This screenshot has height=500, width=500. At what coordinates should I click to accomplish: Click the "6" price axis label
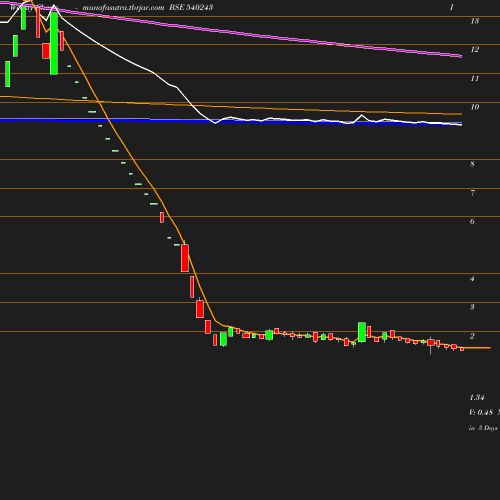tap(472, 221)
